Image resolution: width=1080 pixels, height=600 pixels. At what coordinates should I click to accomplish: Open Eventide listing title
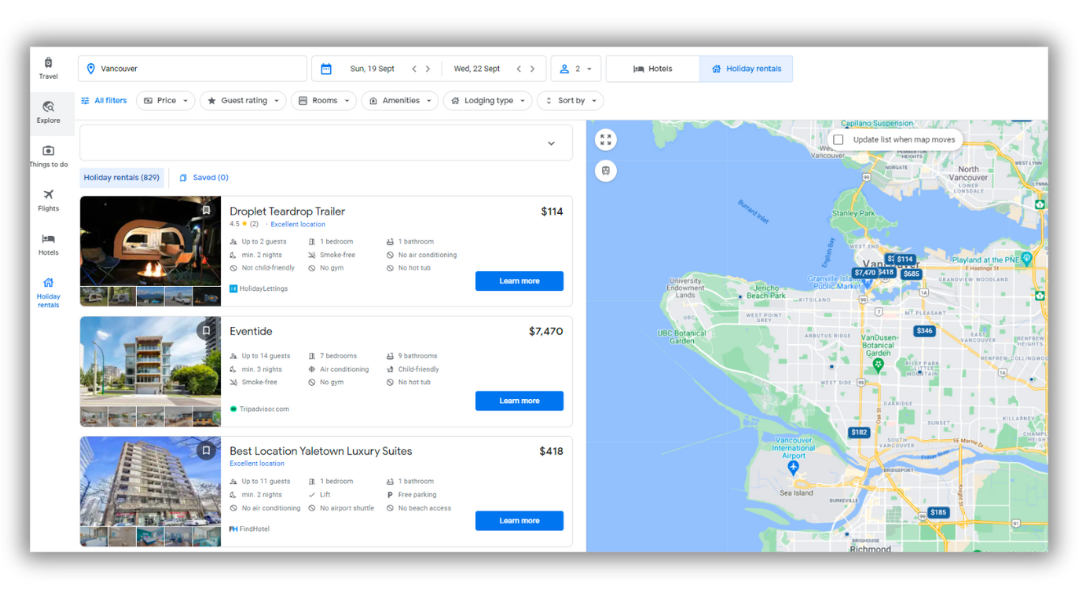tap(251, 331)
